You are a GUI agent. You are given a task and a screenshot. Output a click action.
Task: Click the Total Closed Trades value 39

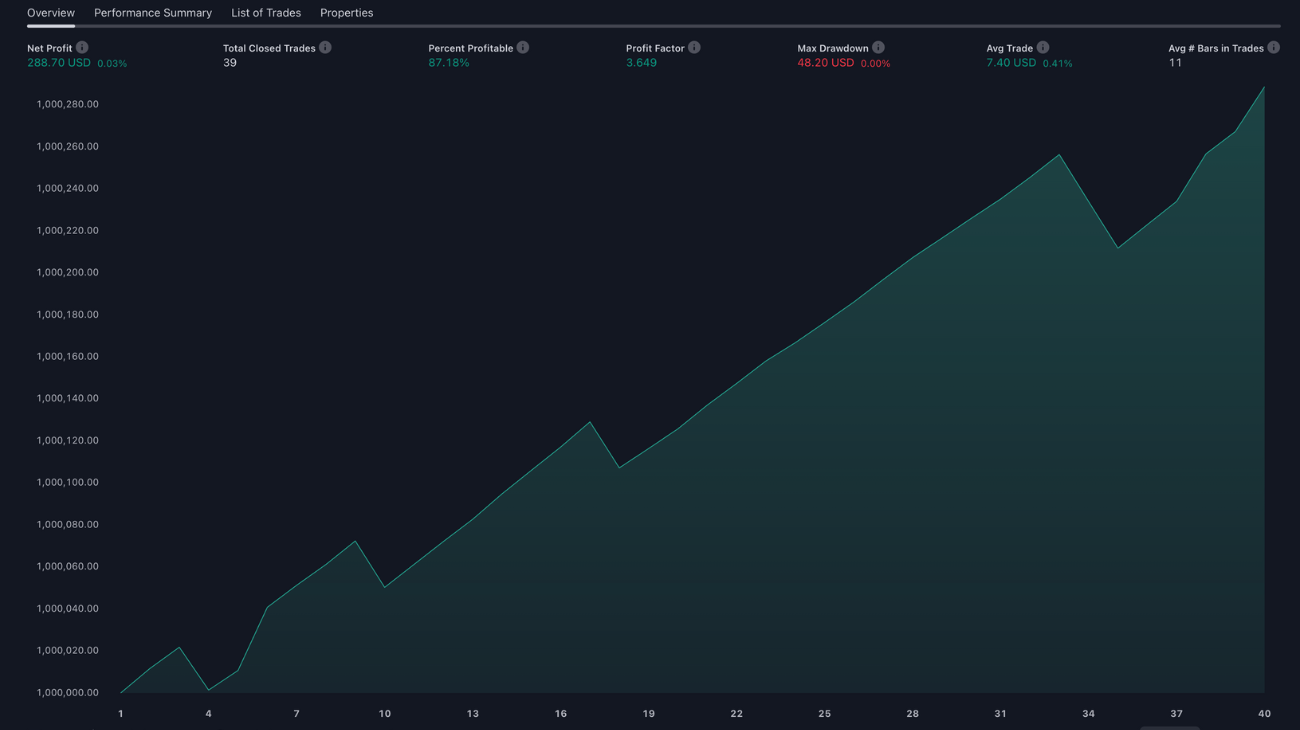pyautogui.click(x=230, y=63)
